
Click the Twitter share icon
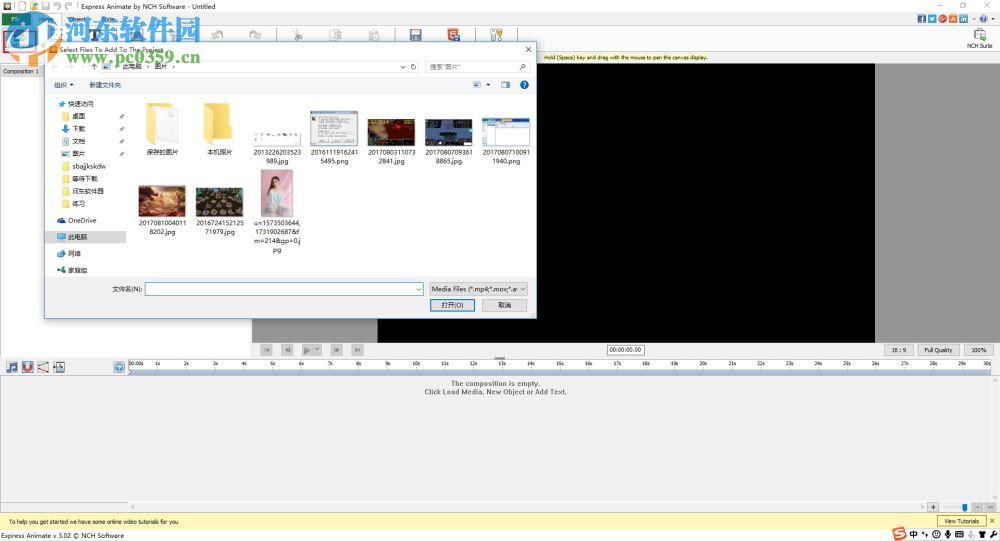(932, 19)
